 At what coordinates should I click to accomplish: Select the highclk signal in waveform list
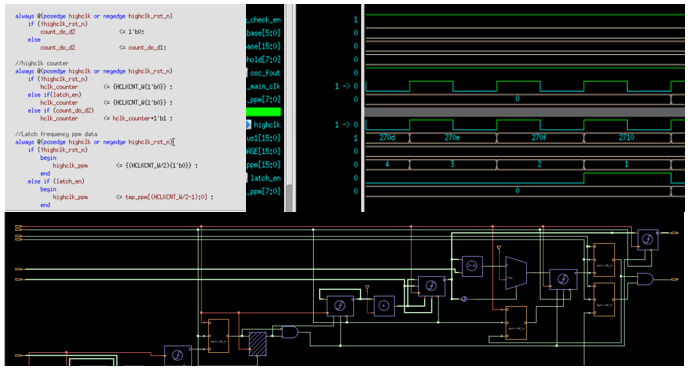coord(267,125)
